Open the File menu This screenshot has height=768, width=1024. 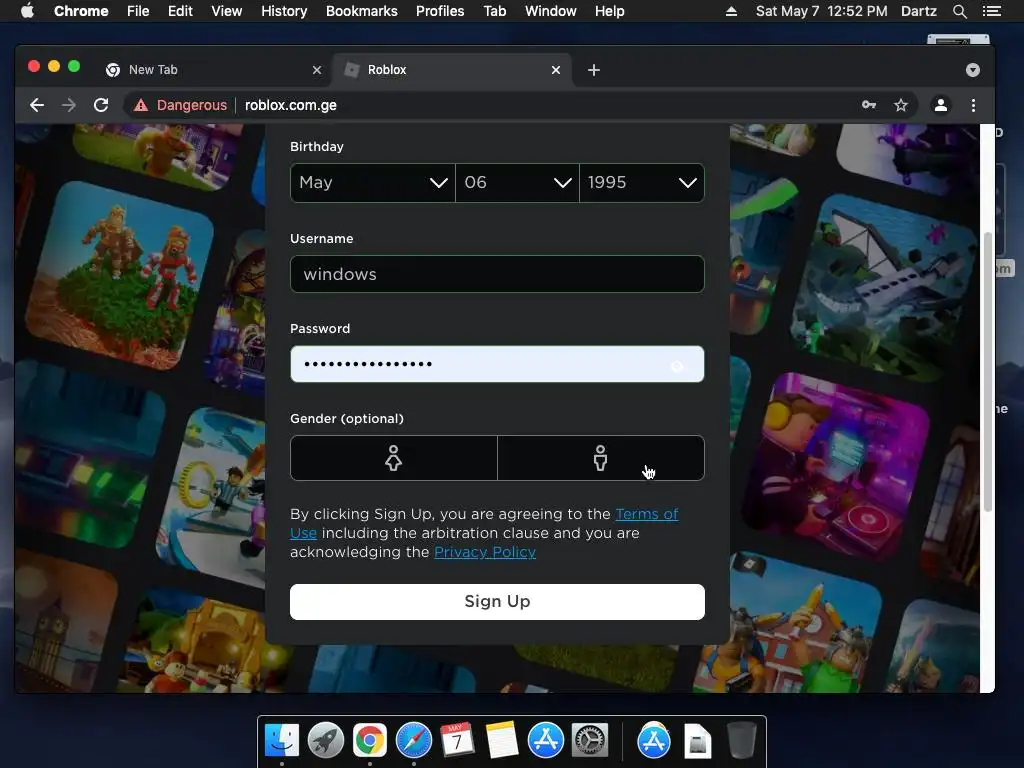(138, 11)
